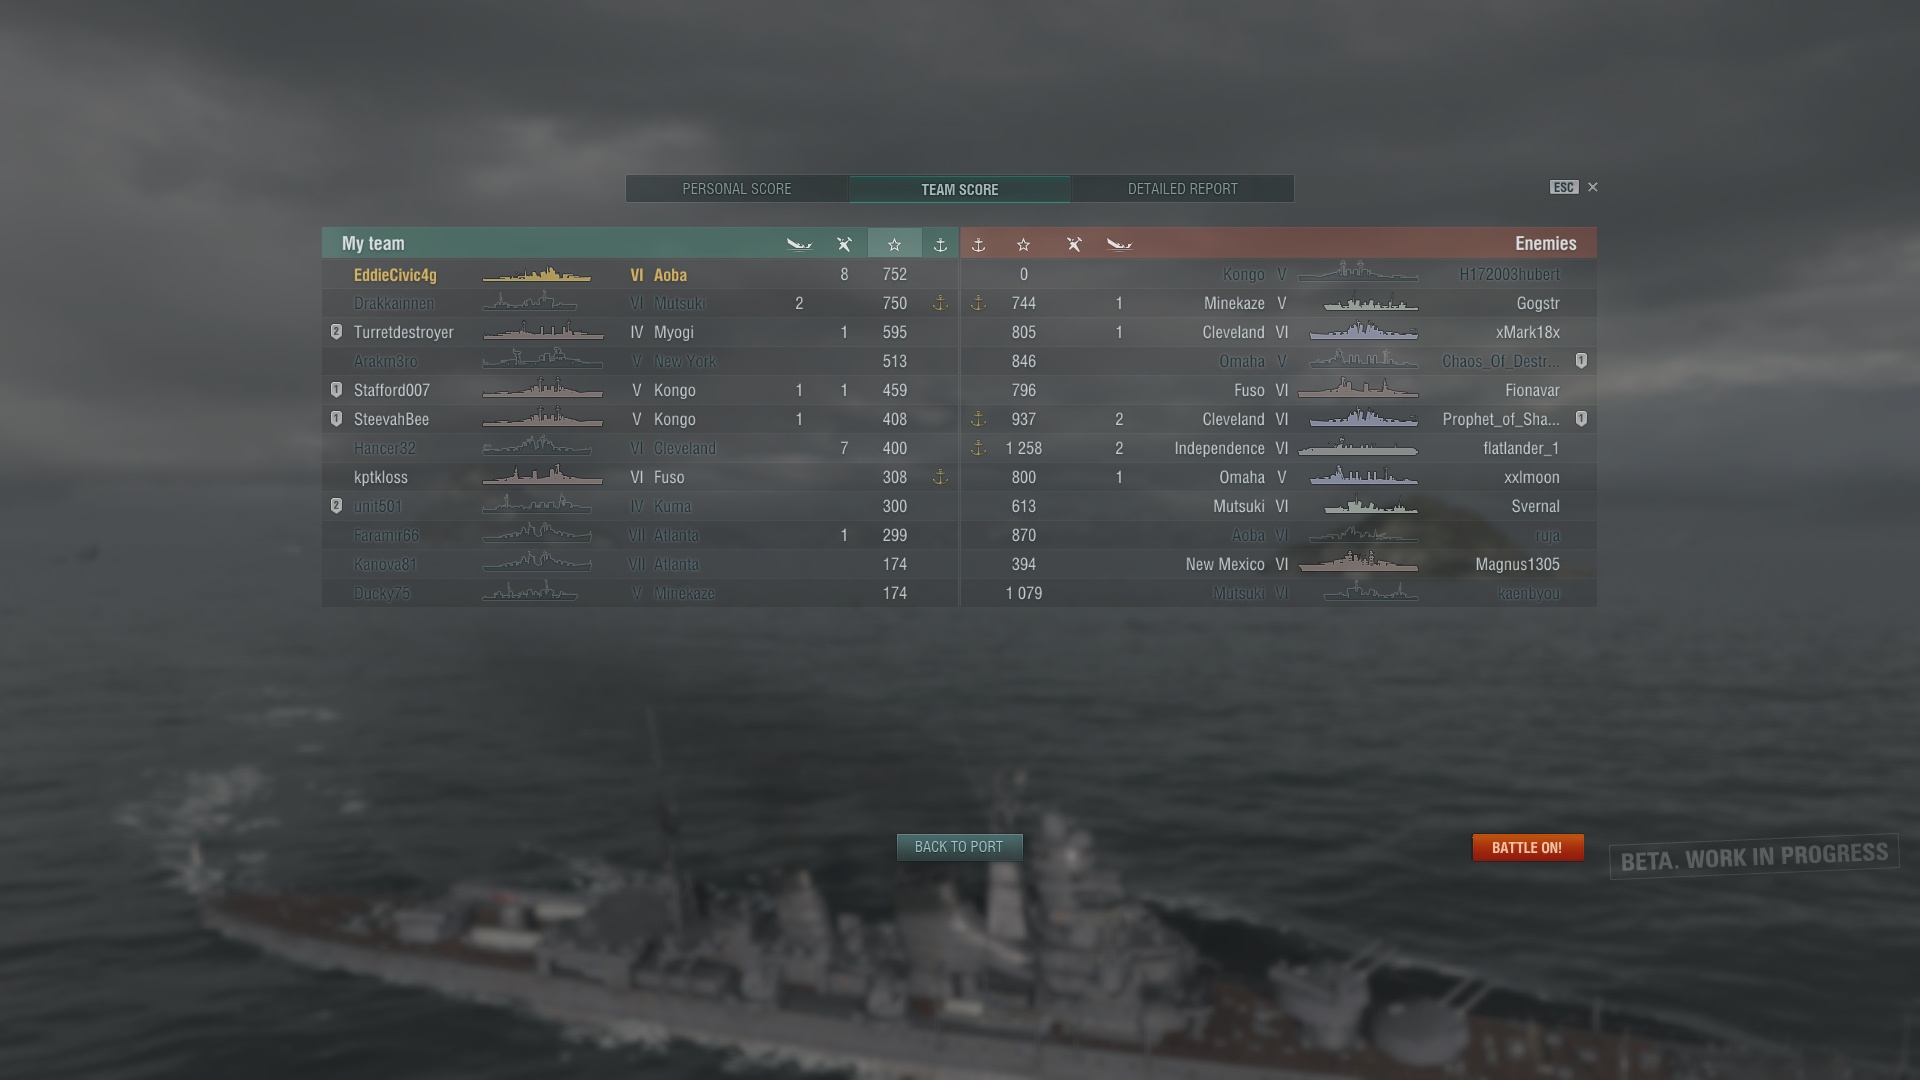This screenshot has height=1080, width=1920.
Task: Sort my team by planes shot down icon
Action: [844, 244]
